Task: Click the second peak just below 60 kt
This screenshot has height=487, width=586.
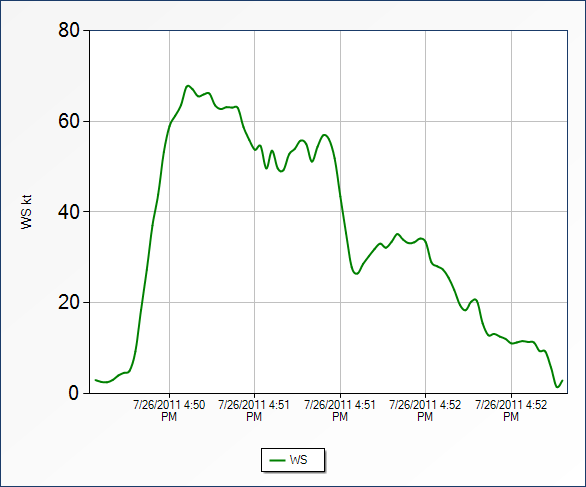Action: click(x=324, y=135)
